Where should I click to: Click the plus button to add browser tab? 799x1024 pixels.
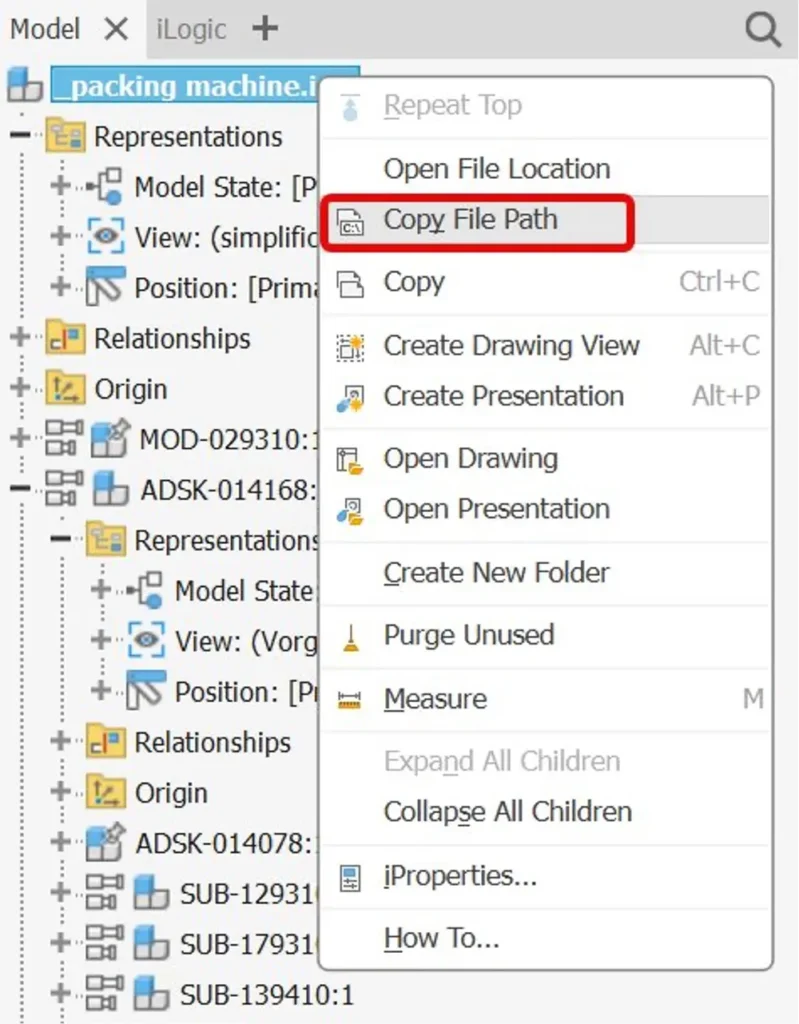tap(264, 29)
